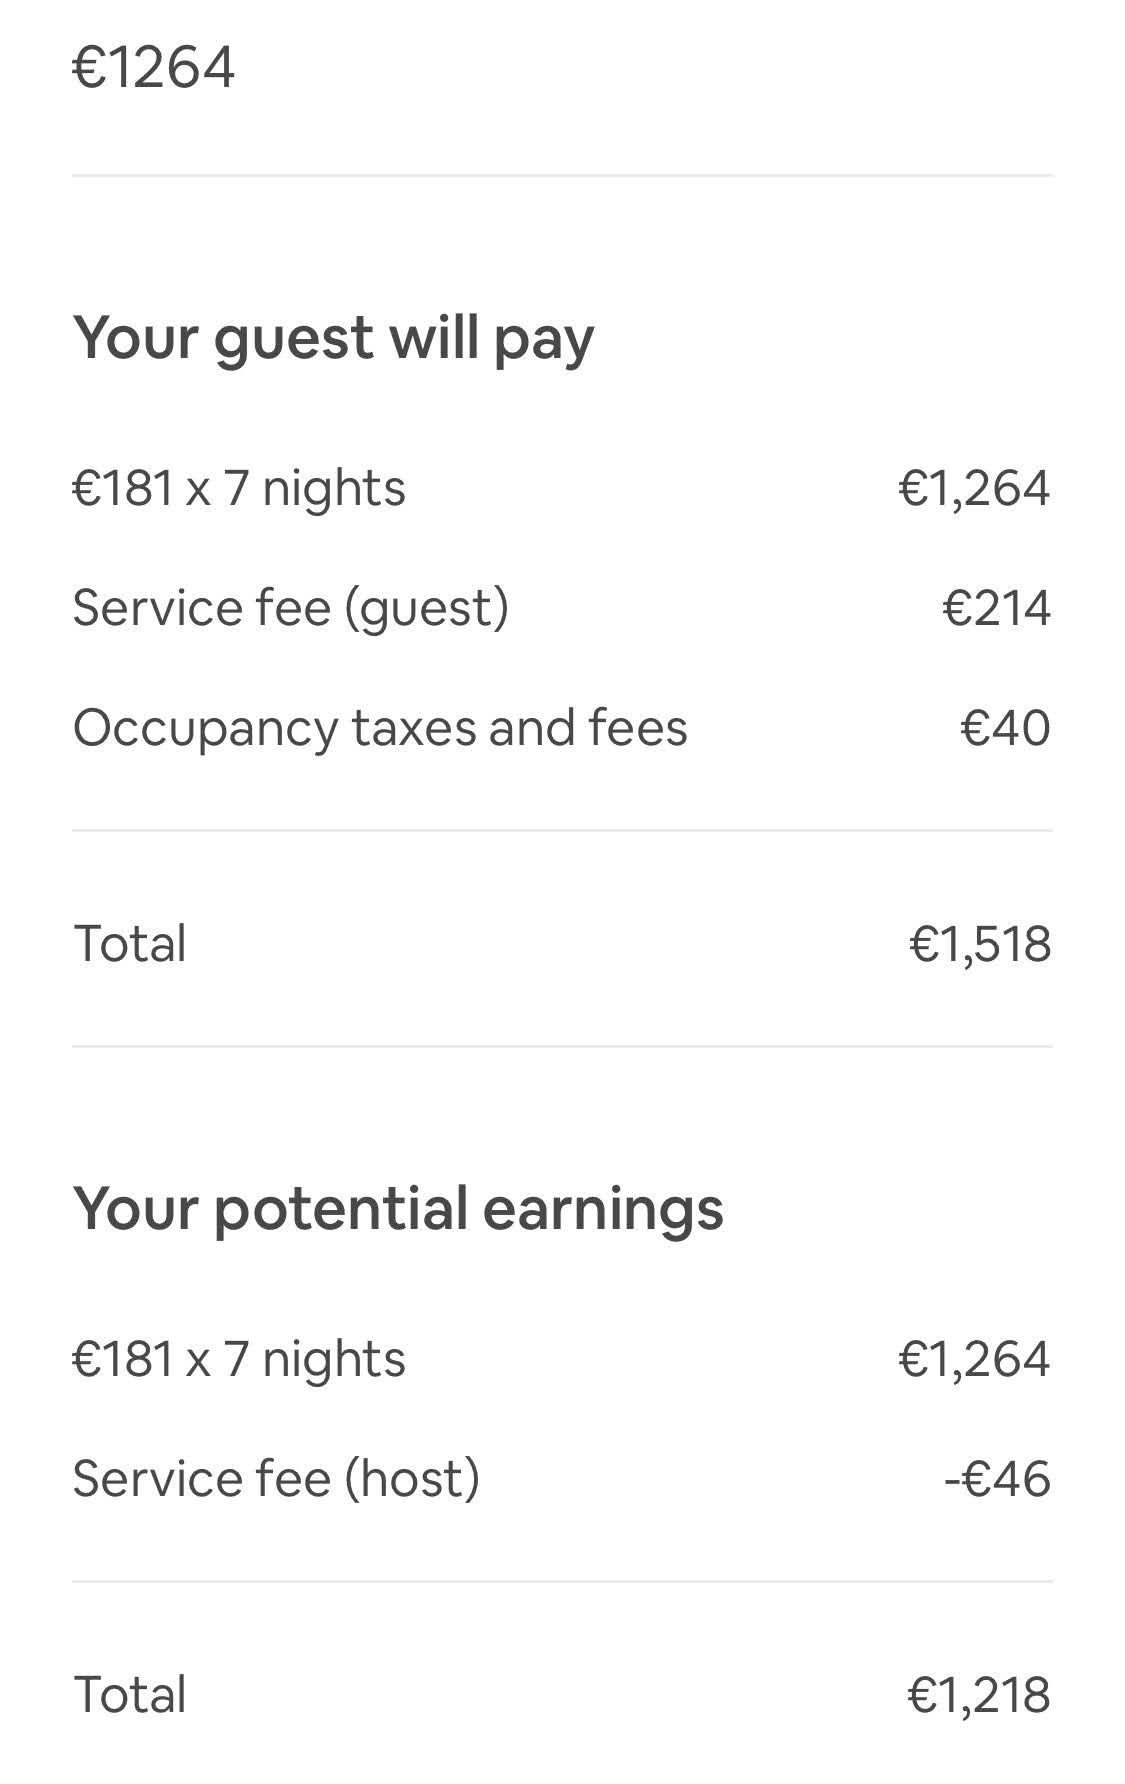
Task: Click the €1,218 earnings total amount
Action: pos(979,1695)
